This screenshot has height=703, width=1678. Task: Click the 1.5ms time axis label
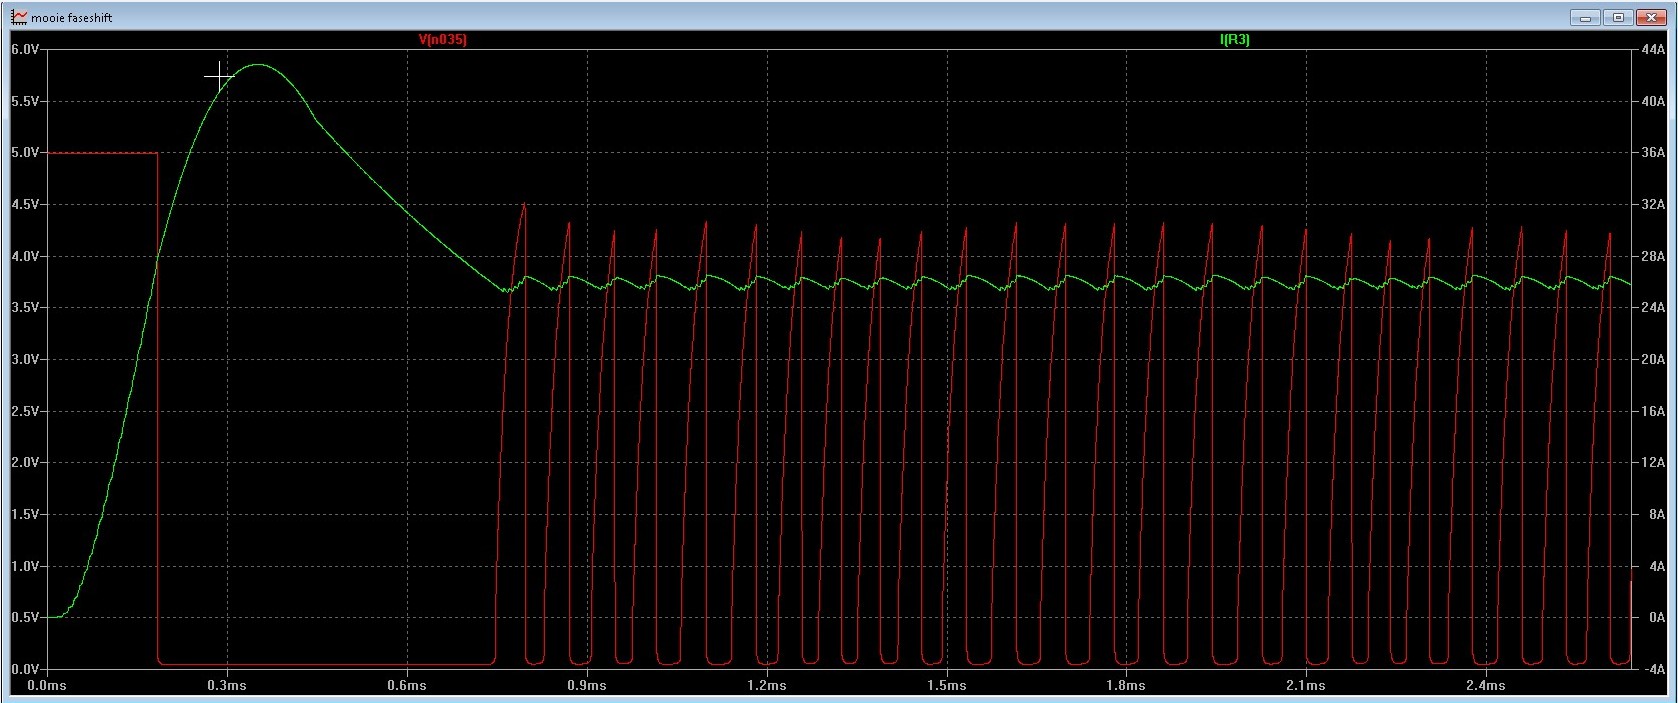click(x=946, y=686)
